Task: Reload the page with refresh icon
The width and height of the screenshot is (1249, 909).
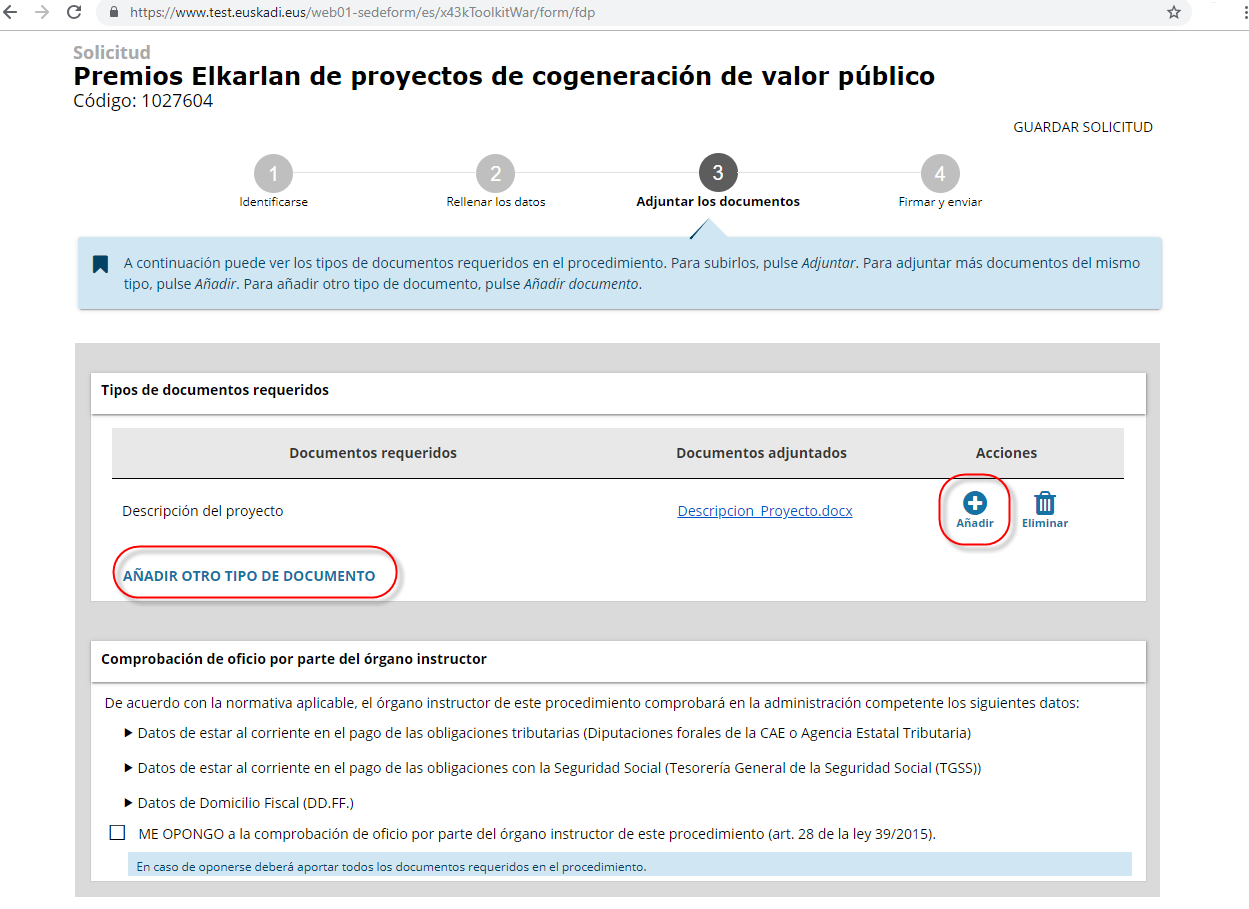Action: point(74,12)
